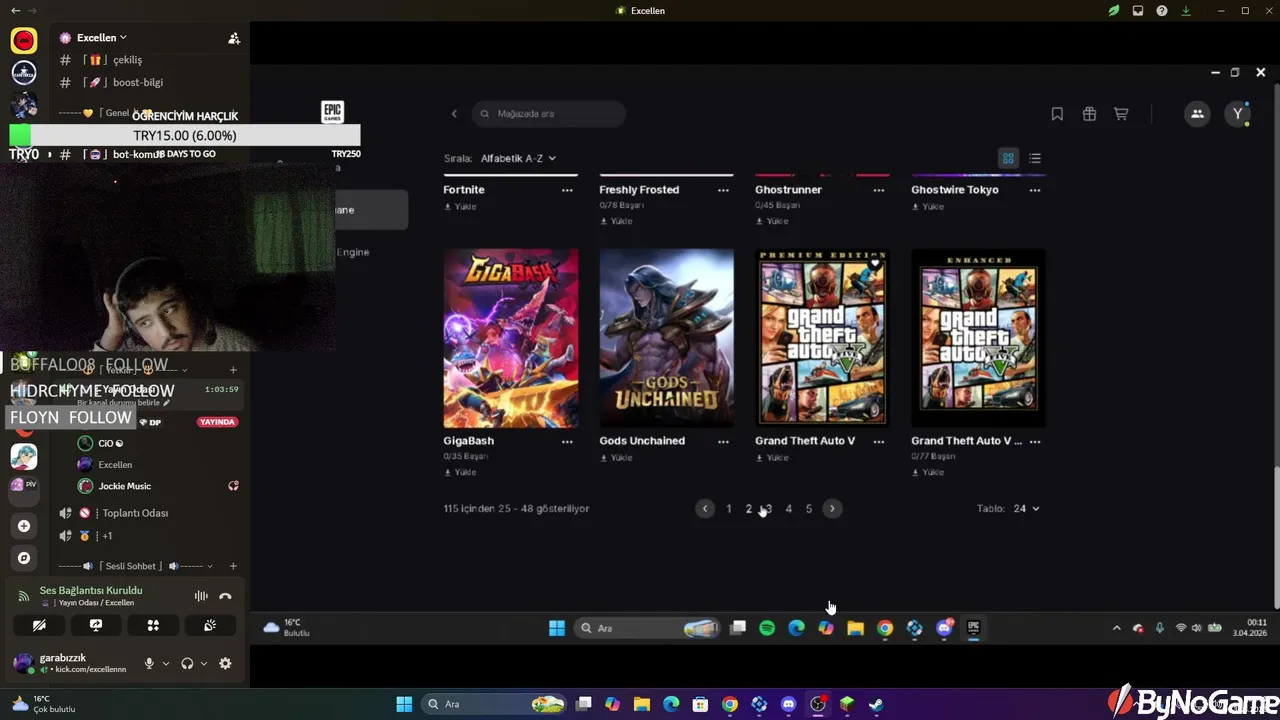Open File Explorer from the bottom taskbar
This screenshot has height=720, width=1280.
pos(642,704)
